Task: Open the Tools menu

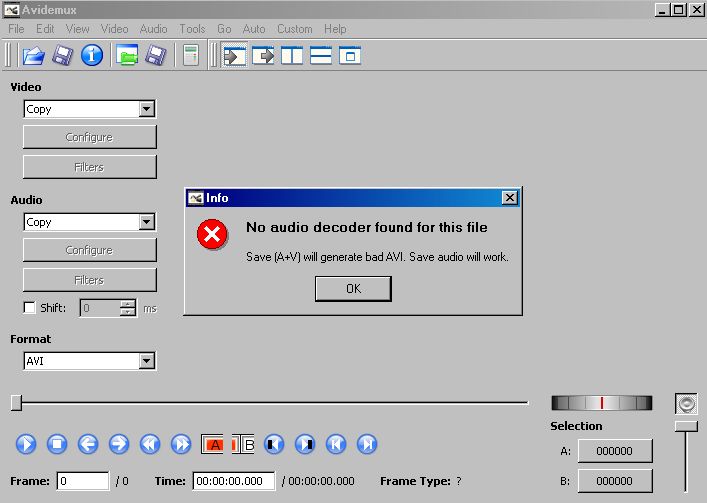Action: click(x=192, y=29)
